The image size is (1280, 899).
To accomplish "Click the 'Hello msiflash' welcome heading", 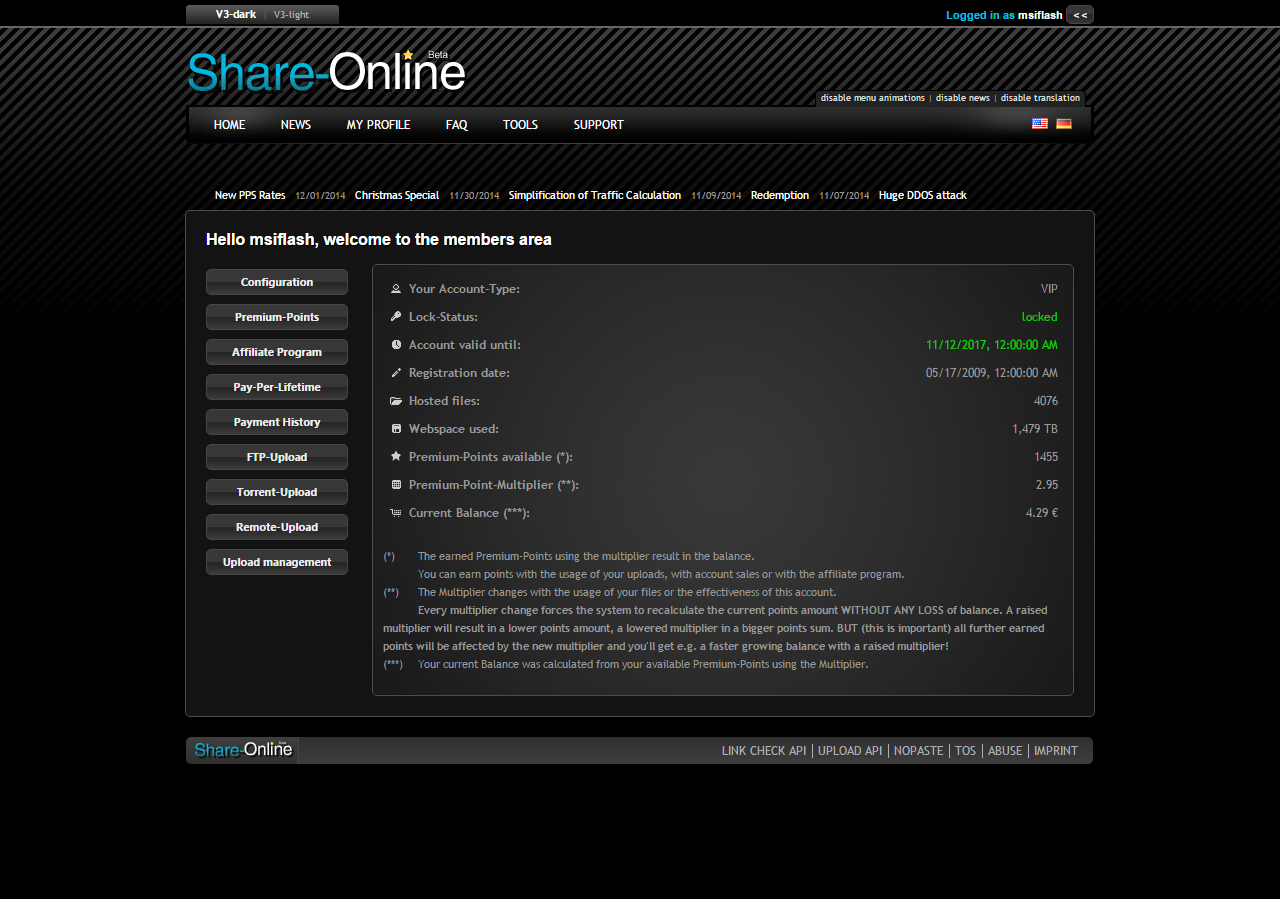I will 379,240.
